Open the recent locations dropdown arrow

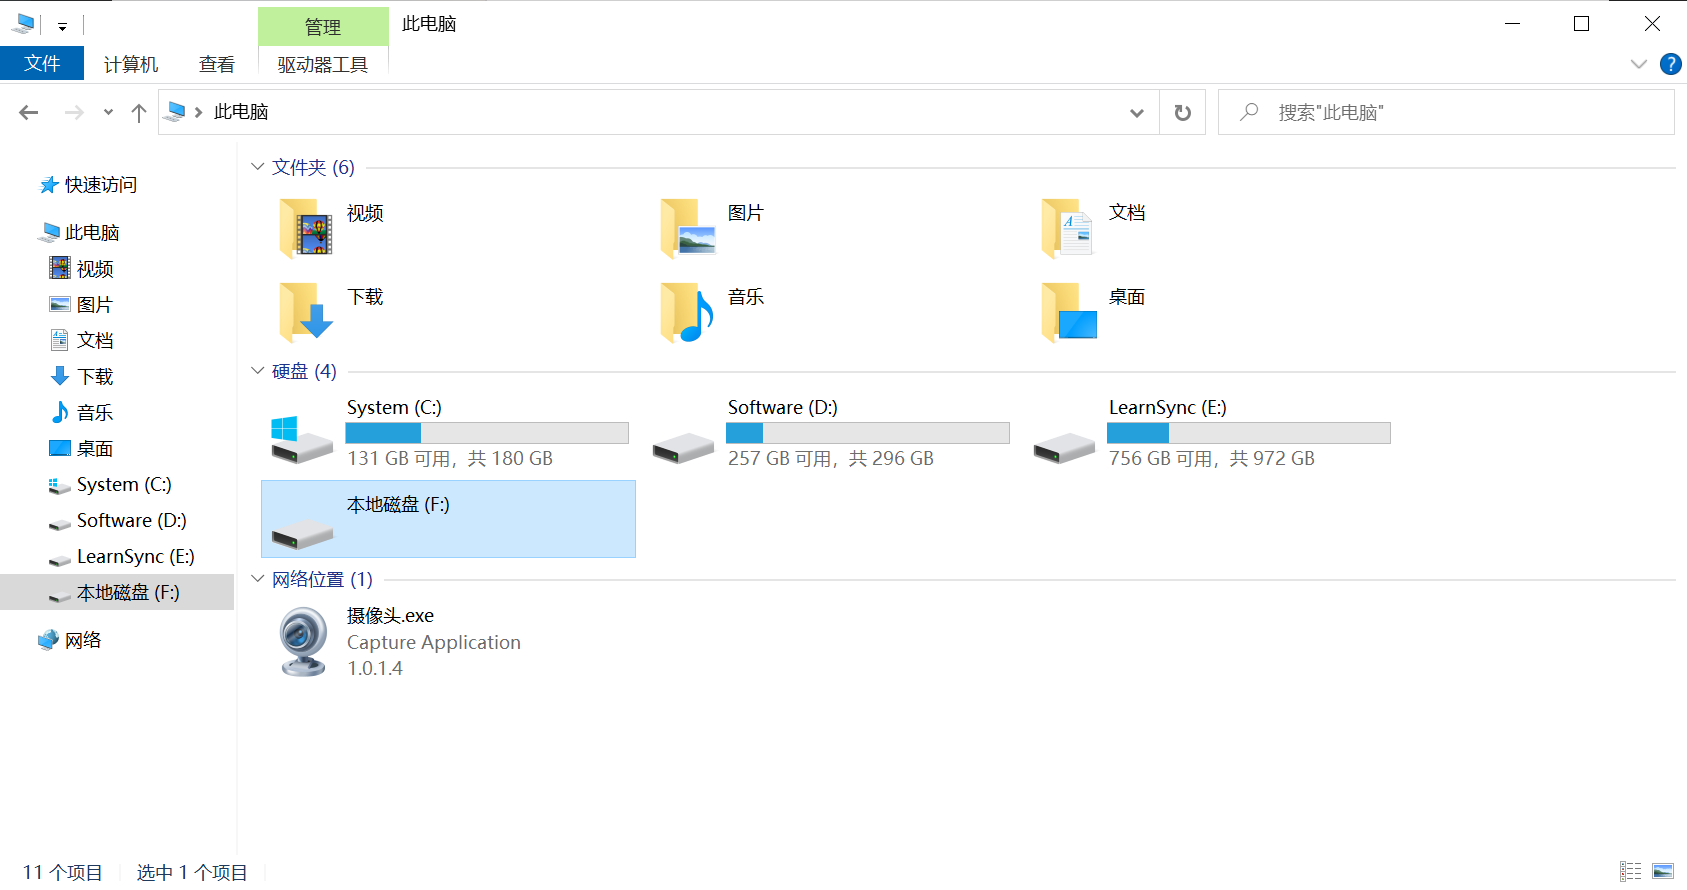108,113
